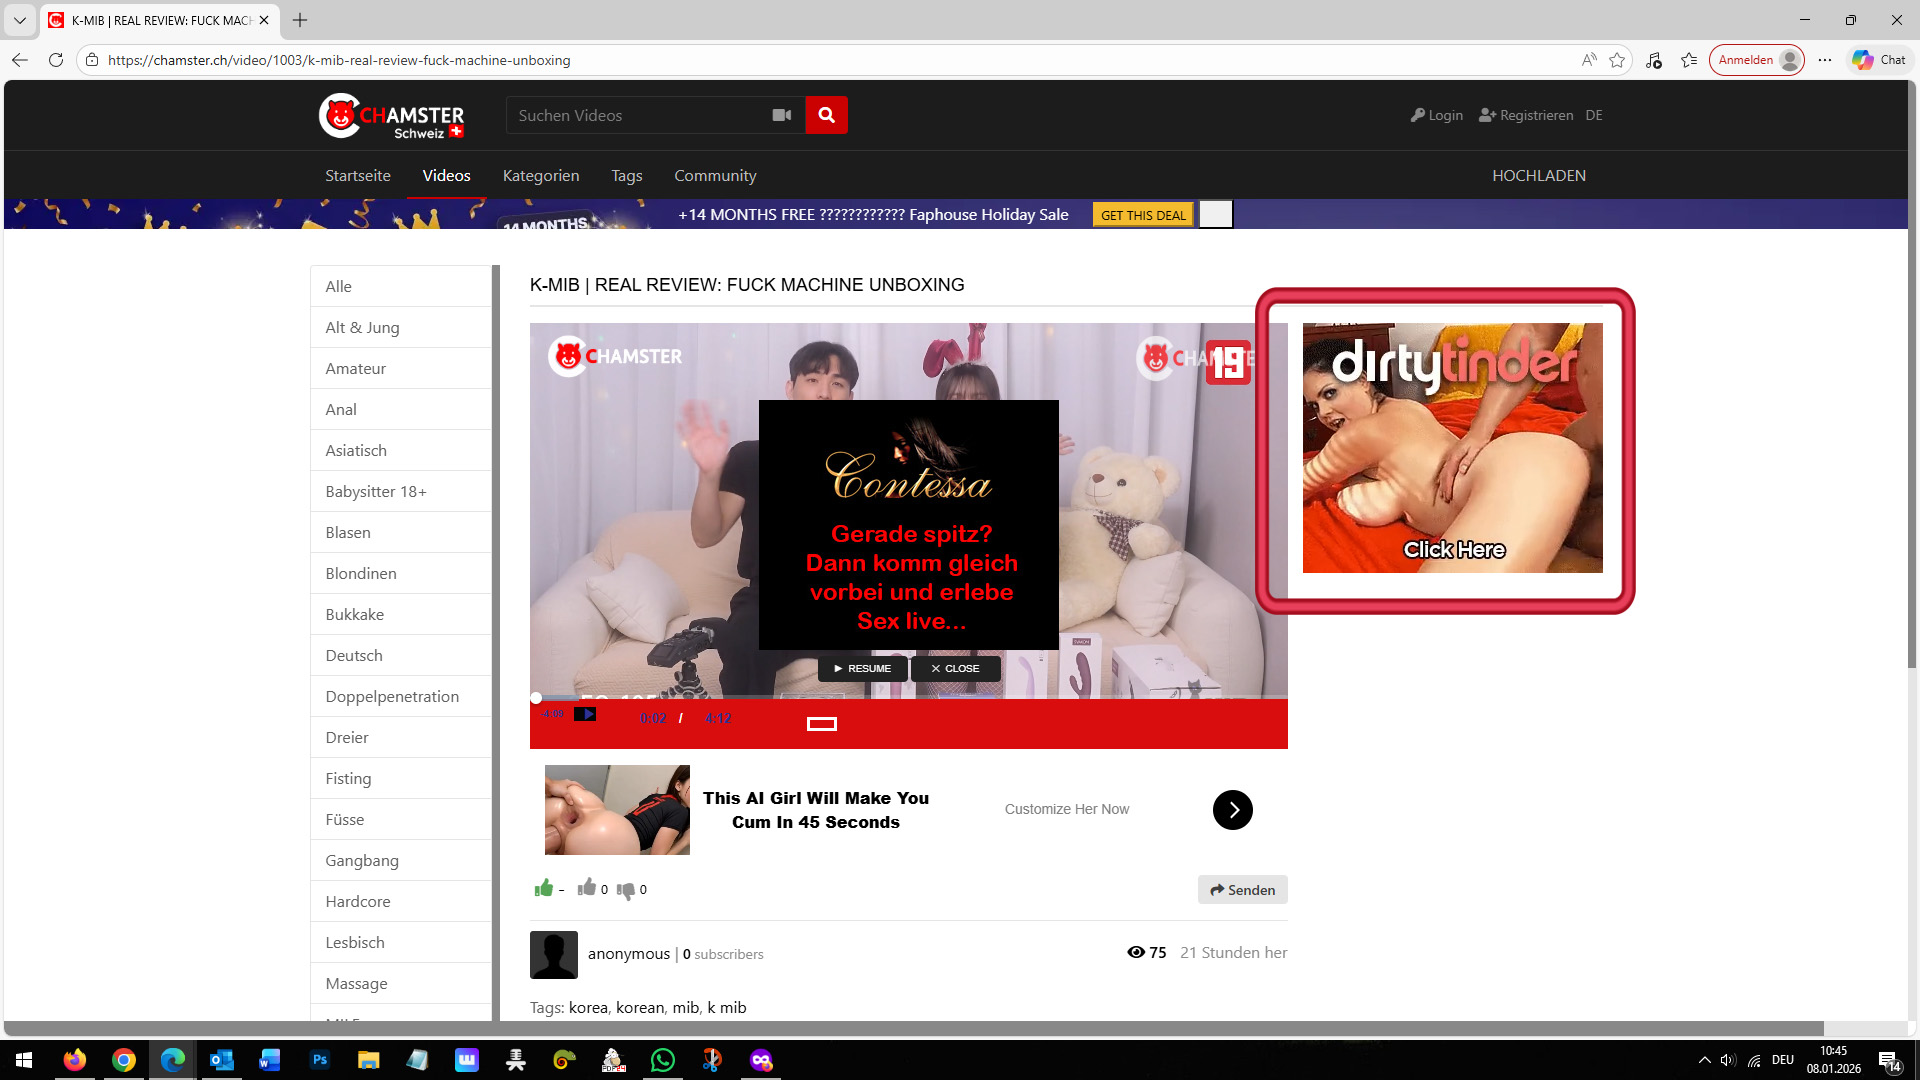Open the Kategorien navigation tab
Screen dimensions: 1920x1080
[x=540, y=175]
